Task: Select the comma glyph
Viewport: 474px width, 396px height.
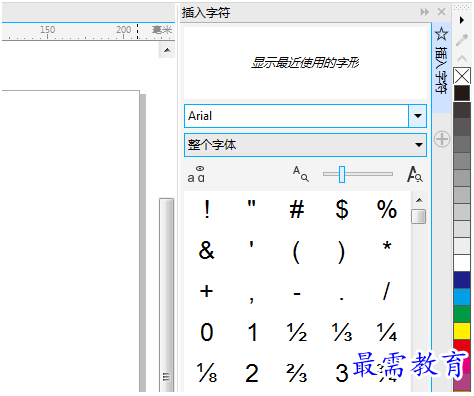Action: (x=252, y=298)
